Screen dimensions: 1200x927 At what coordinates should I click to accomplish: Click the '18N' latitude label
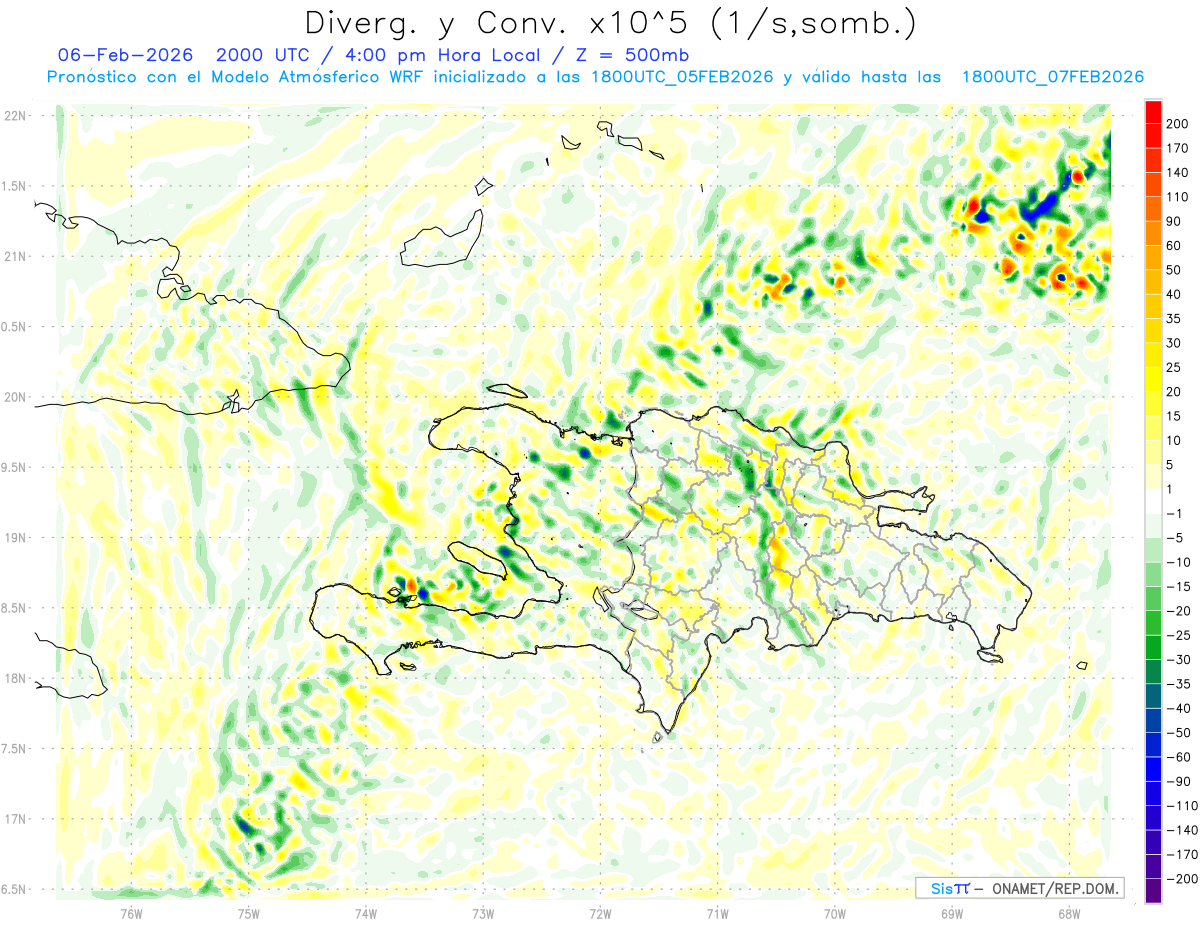click(14, 678)
